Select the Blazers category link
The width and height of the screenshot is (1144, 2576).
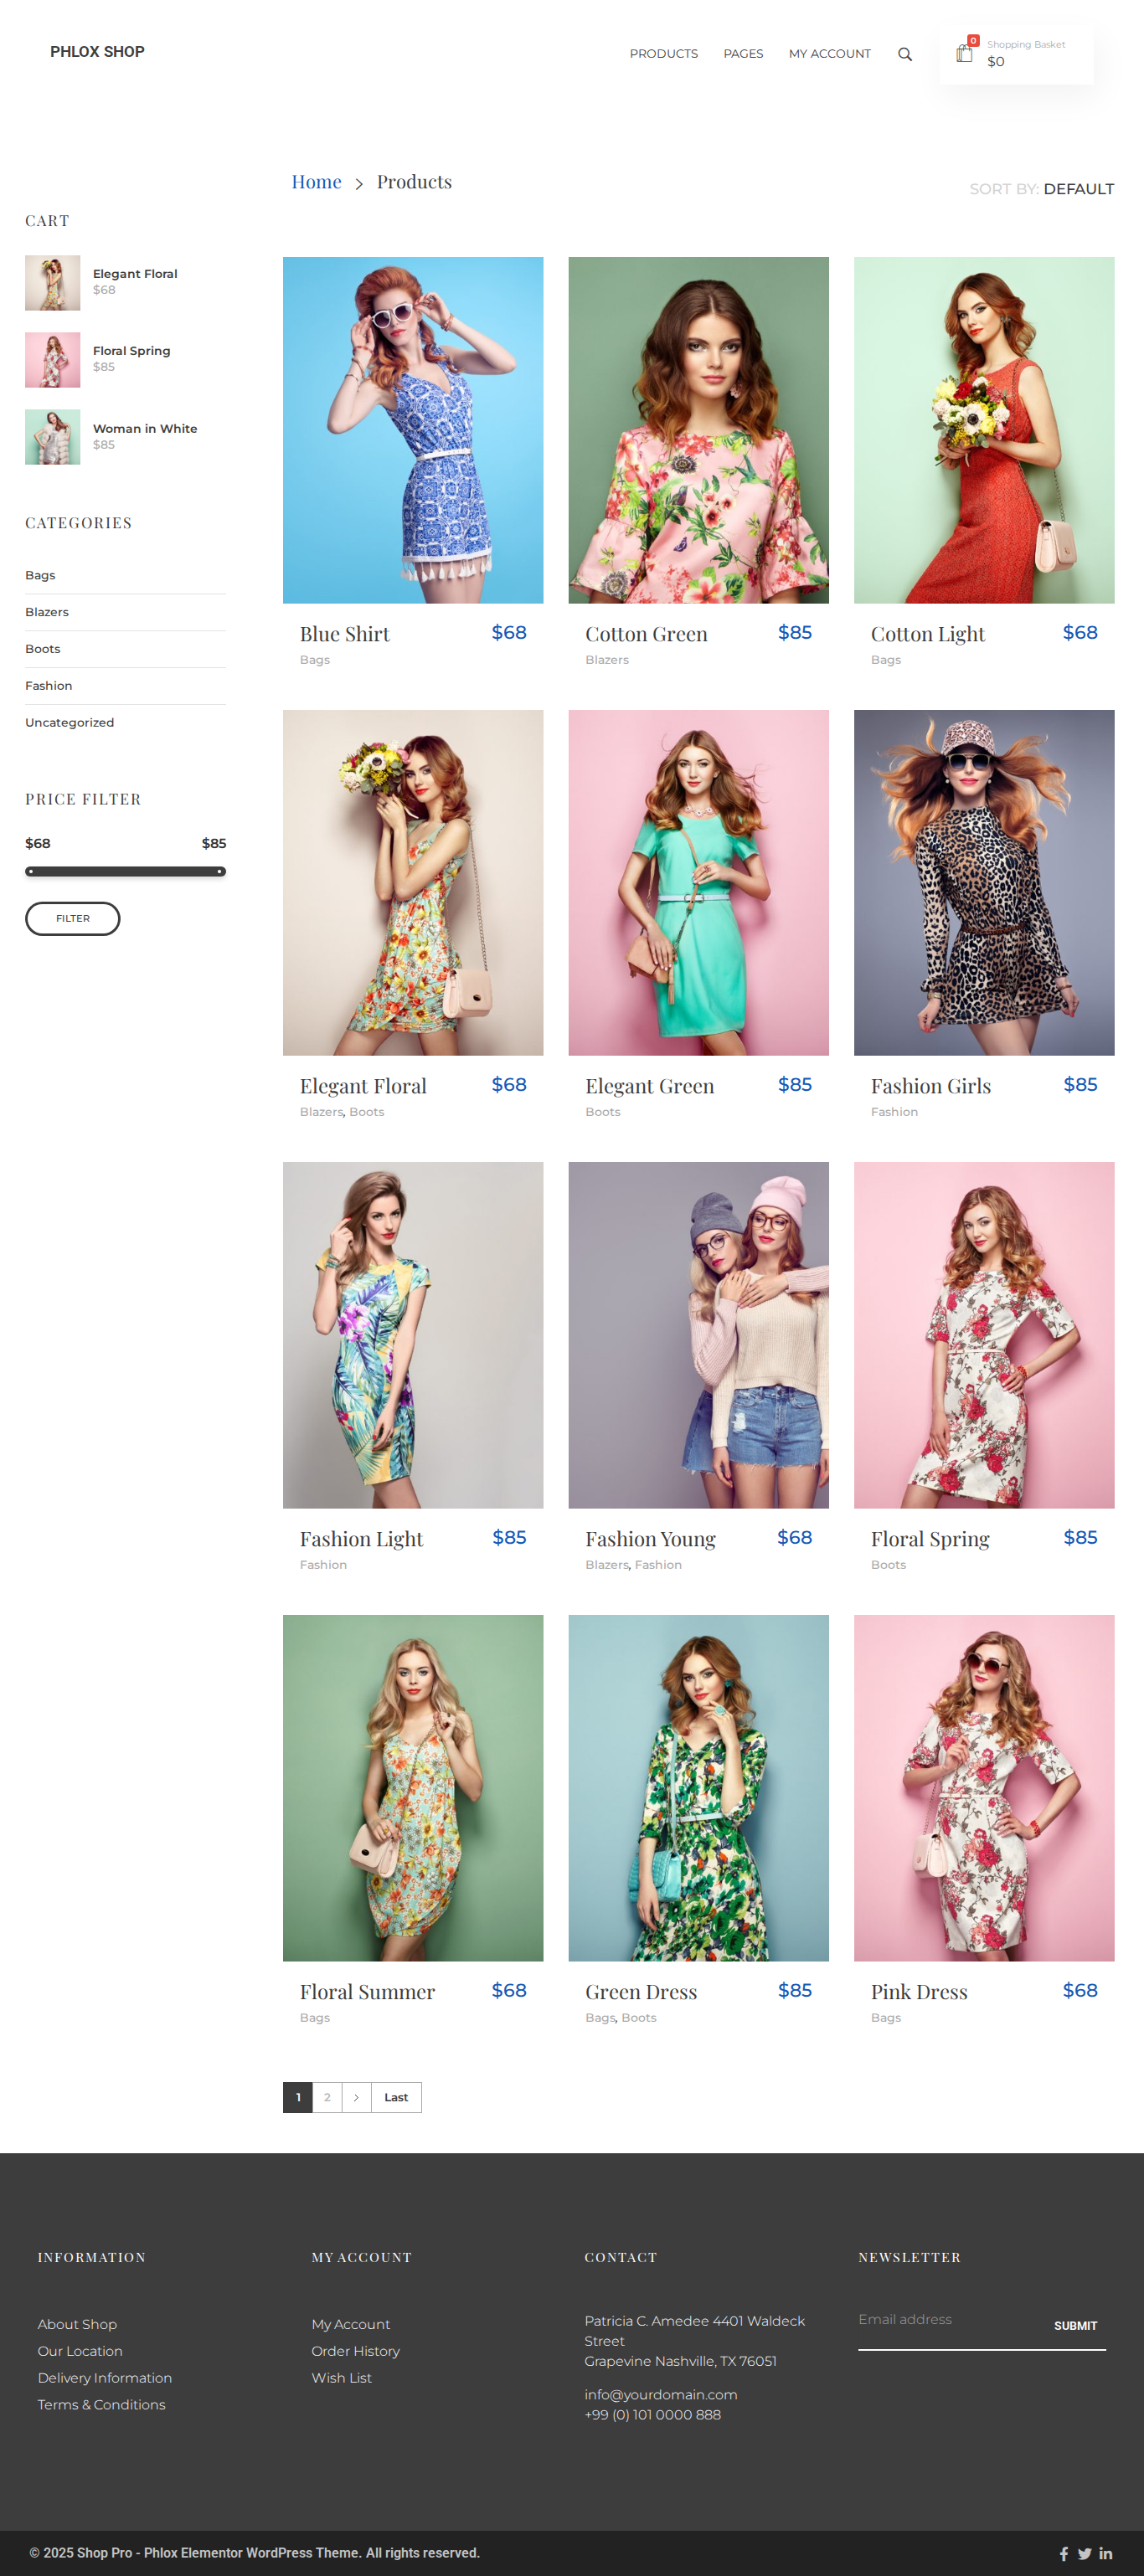(47, 612)
